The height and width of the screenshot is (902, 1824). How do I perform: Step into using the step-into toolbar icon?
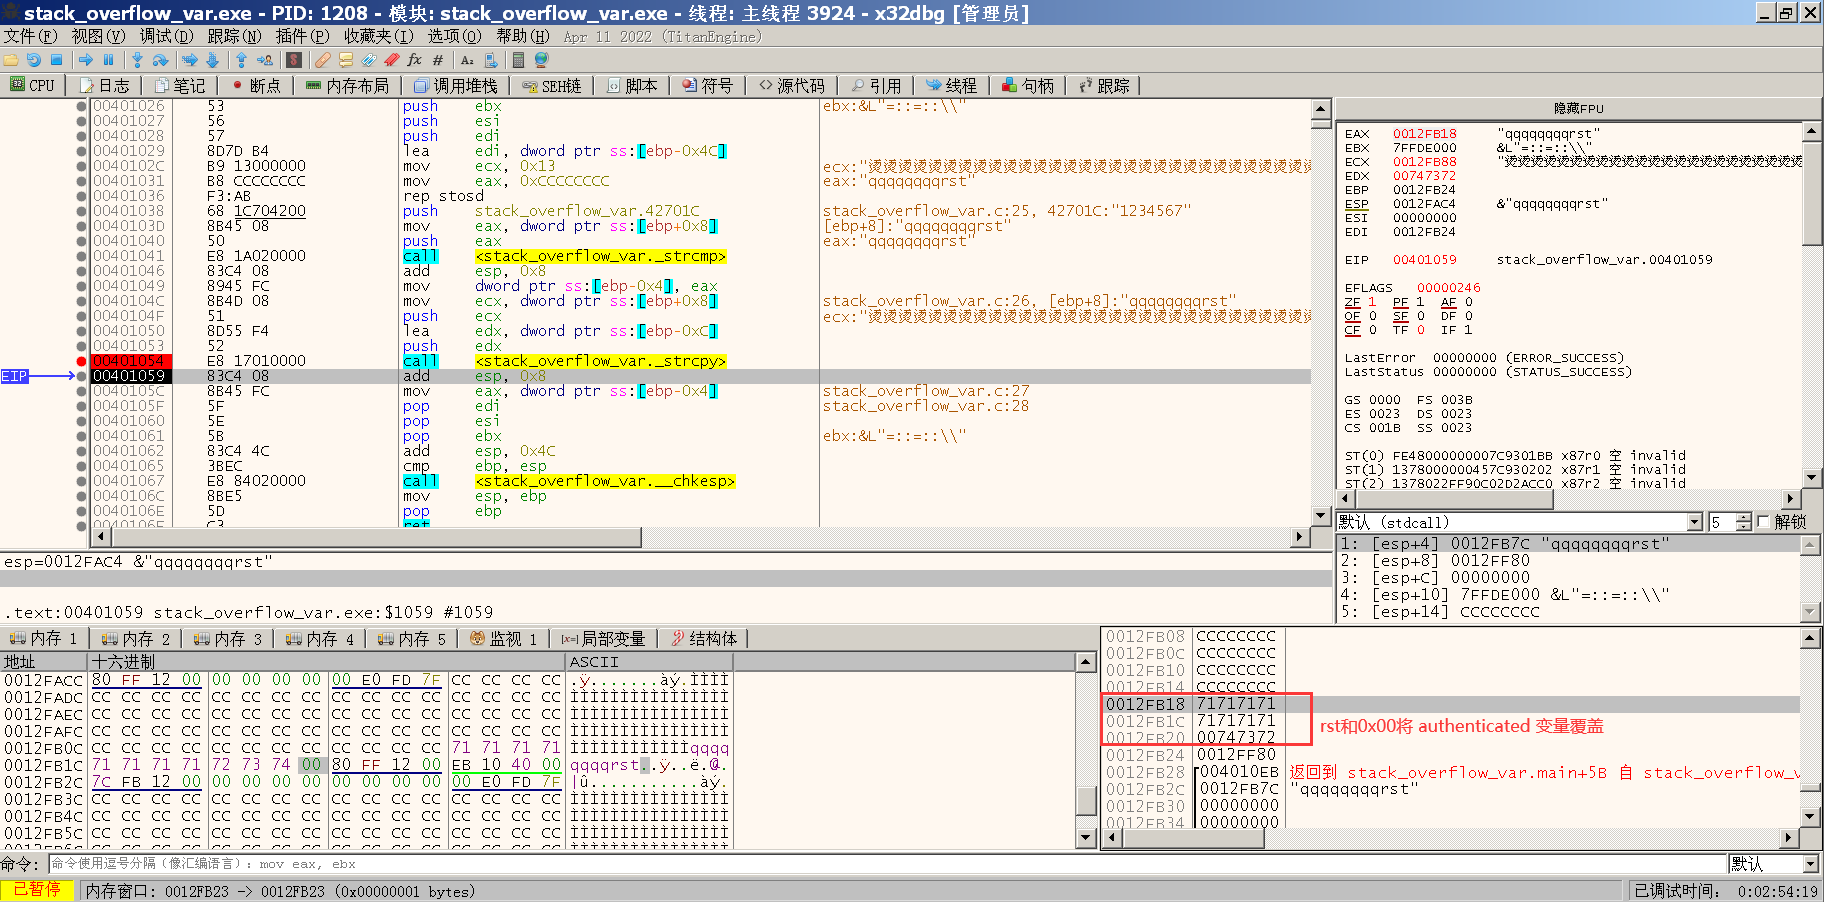click(137, 61)
